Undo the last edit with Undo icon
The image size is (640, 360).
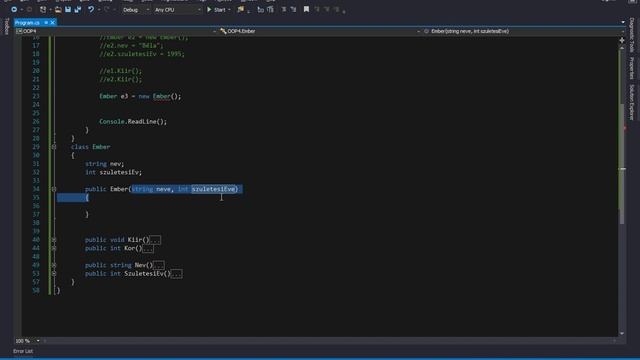[x=91, y=9]
